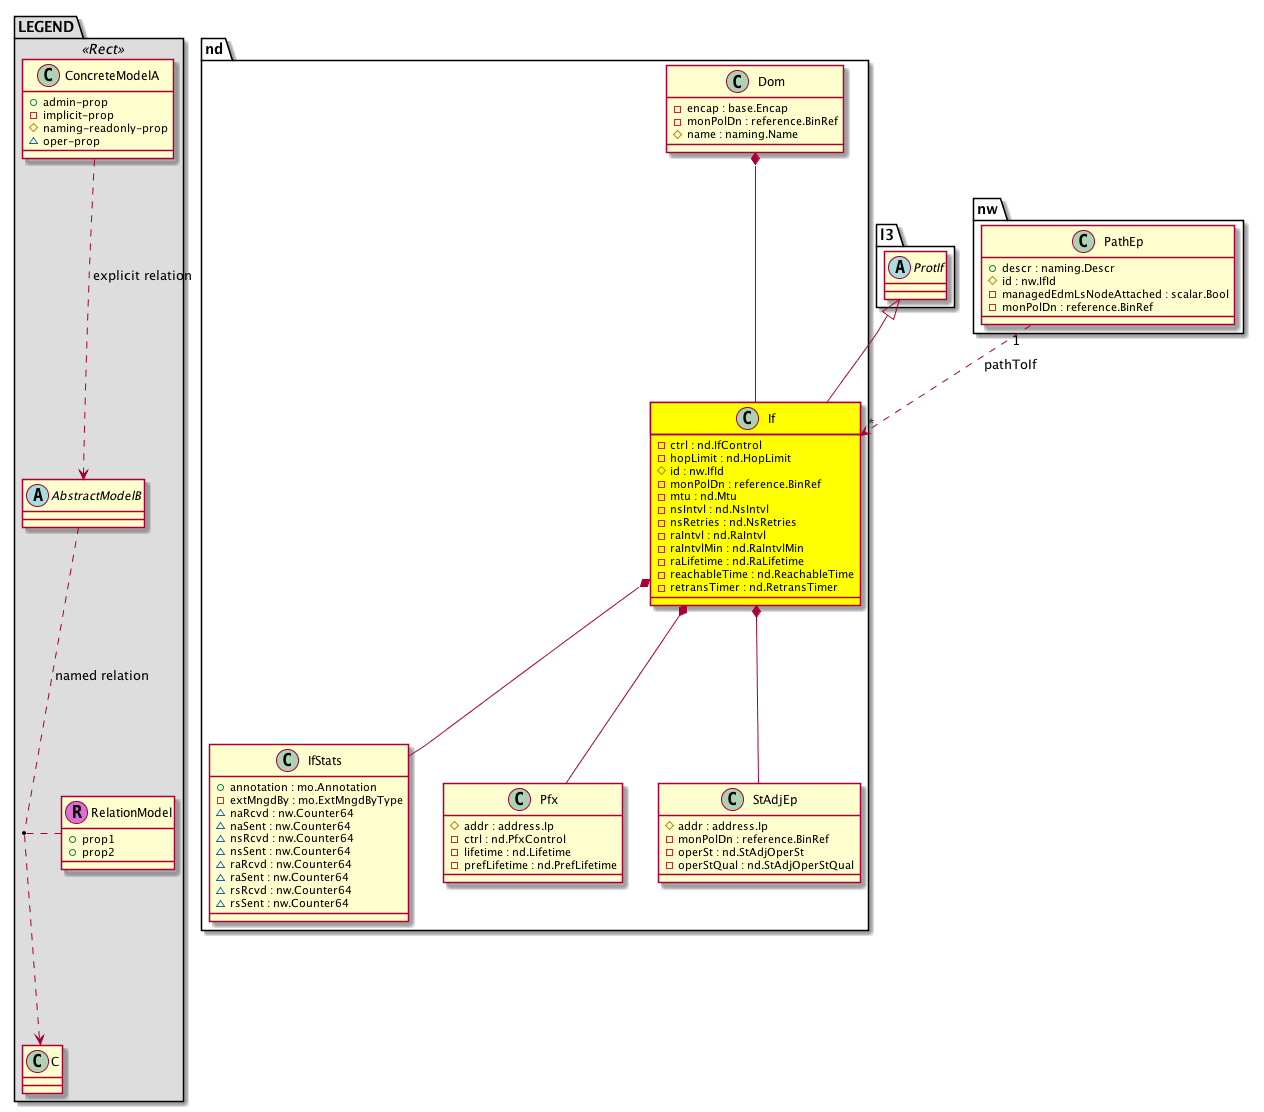Click the class icon beside Dom
Viewport: 1264px width, 1112px height.
pyautogui.click(x=737, y=82)
